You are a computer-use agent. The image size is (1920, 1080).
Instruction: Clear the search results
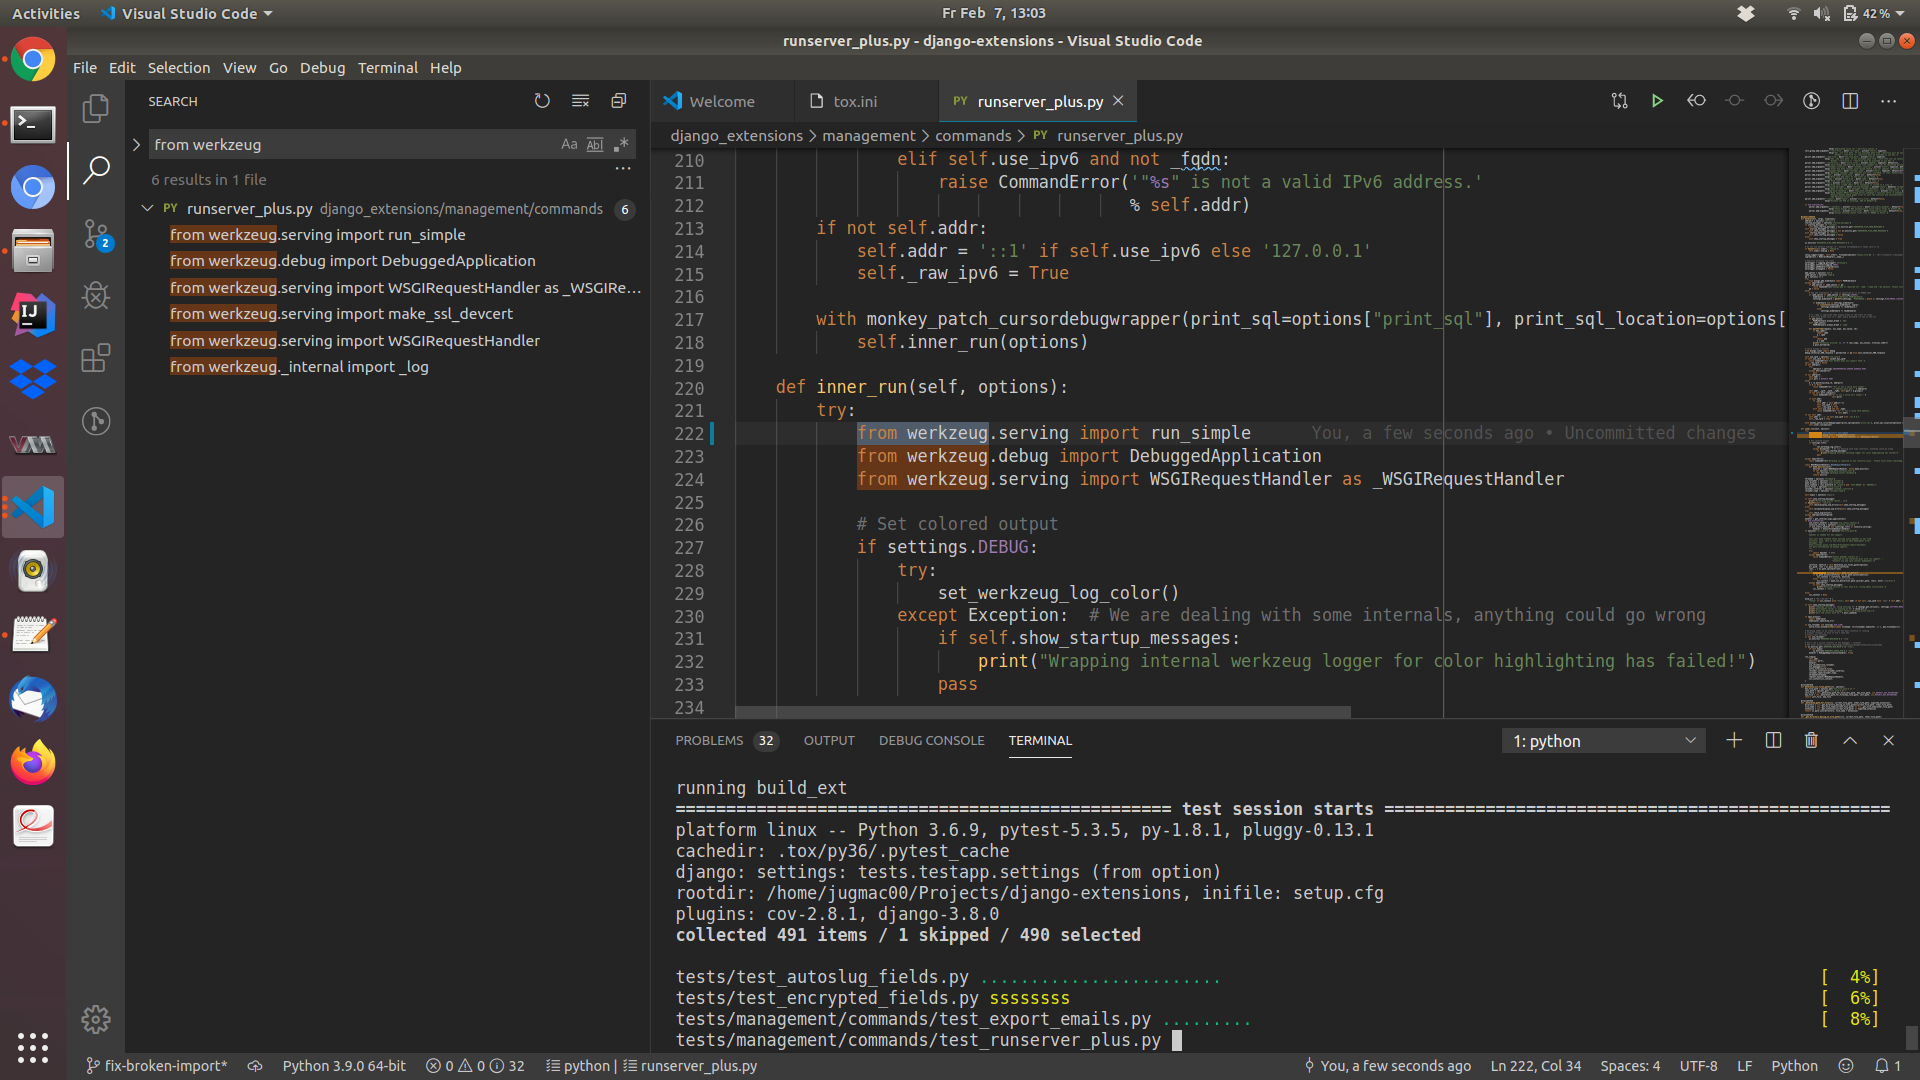(x=580, y=101)
